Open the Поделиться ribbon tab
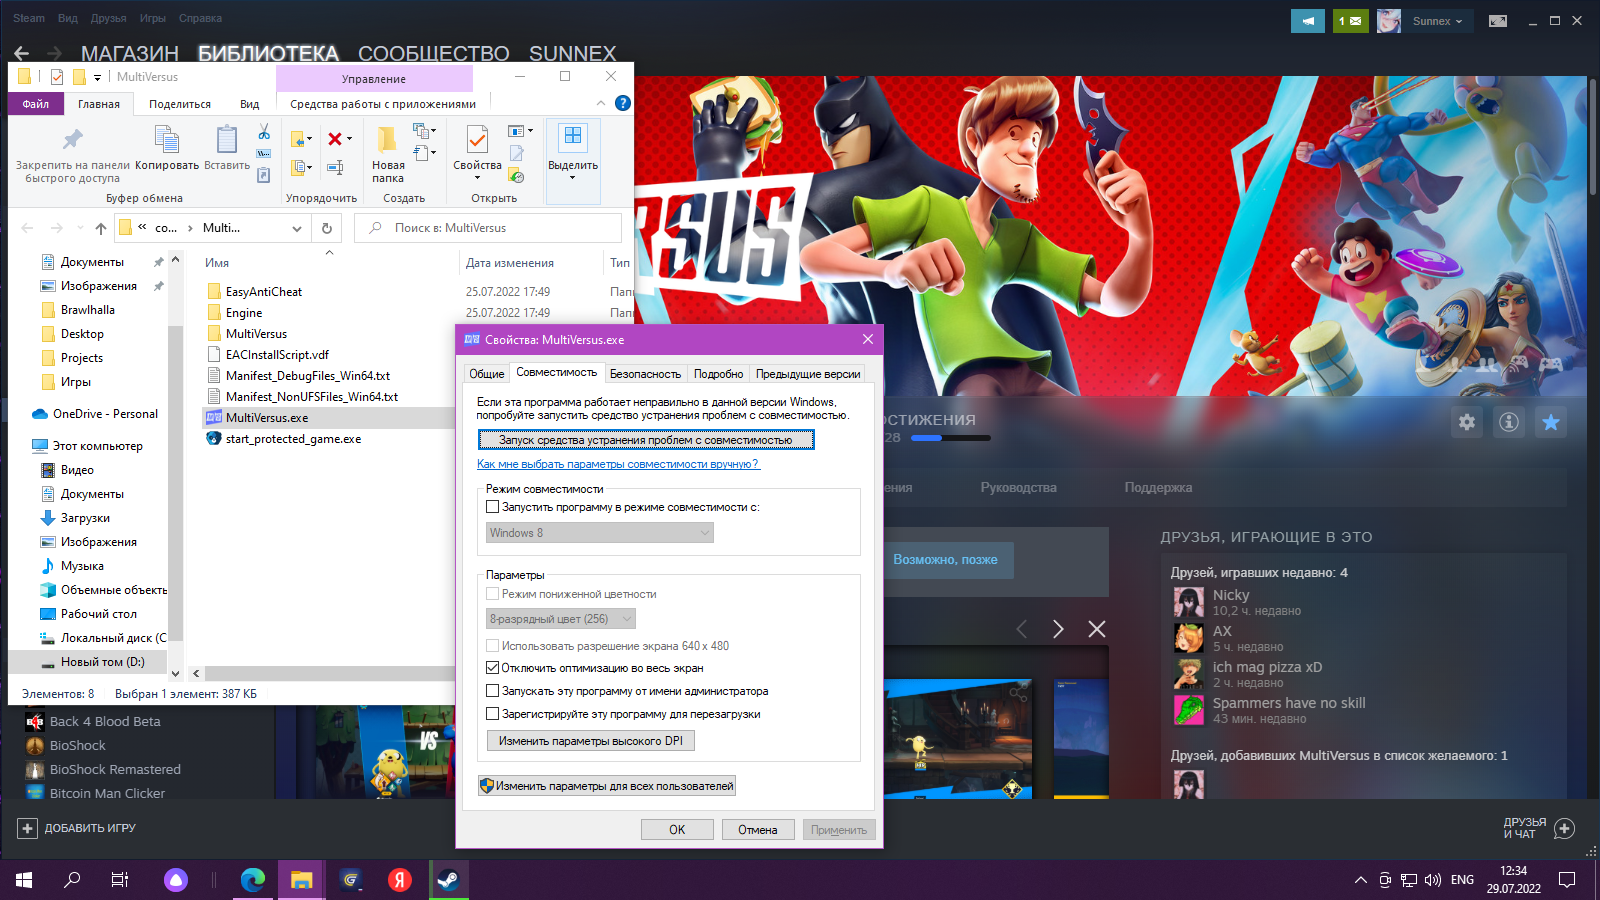The image size is (1600, 900). pos(180,104)
